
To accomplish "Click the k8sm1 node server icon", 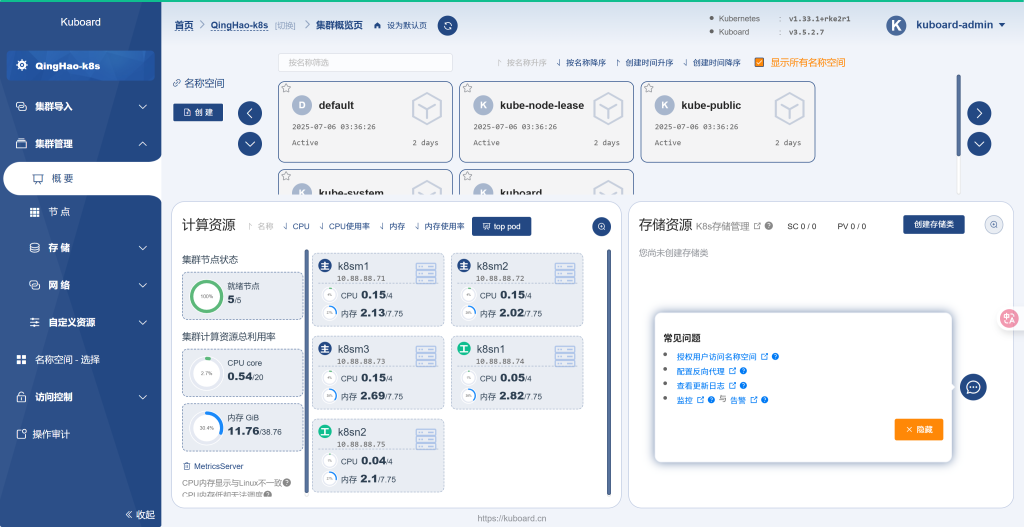I will [426, 271].
